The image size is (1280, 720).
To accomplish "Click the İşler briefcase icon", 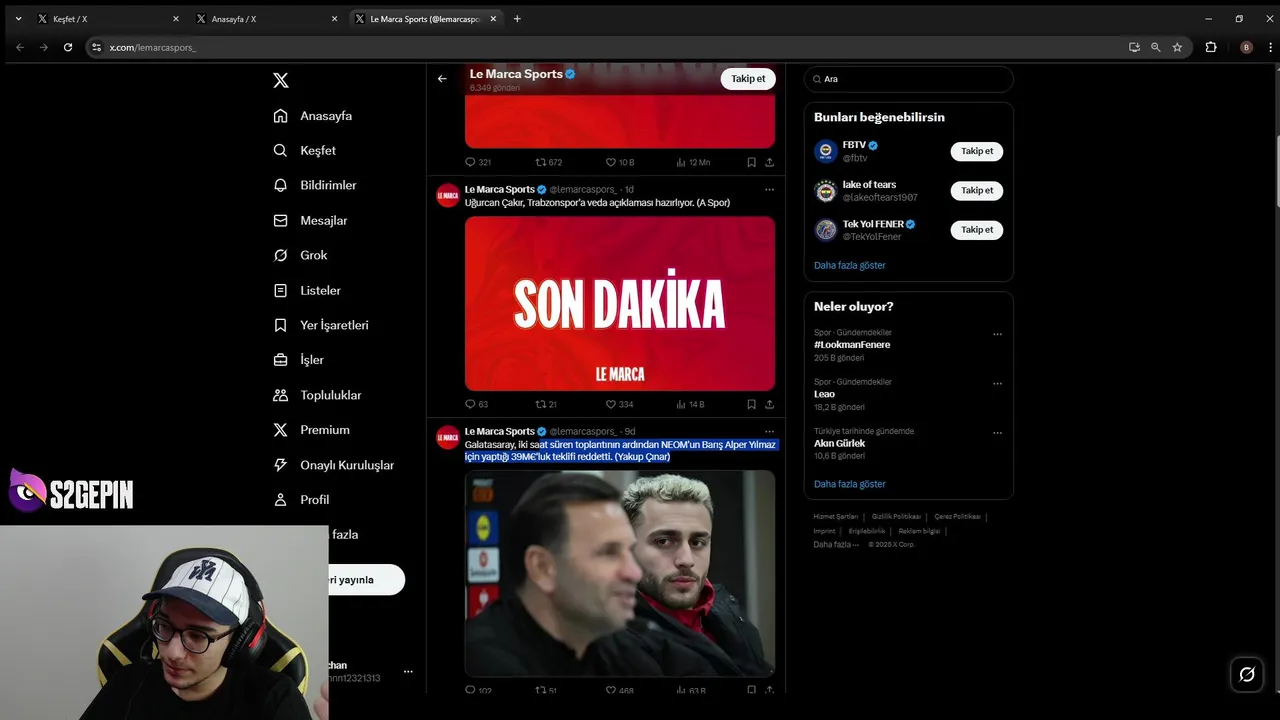I will tap(281, 360).
